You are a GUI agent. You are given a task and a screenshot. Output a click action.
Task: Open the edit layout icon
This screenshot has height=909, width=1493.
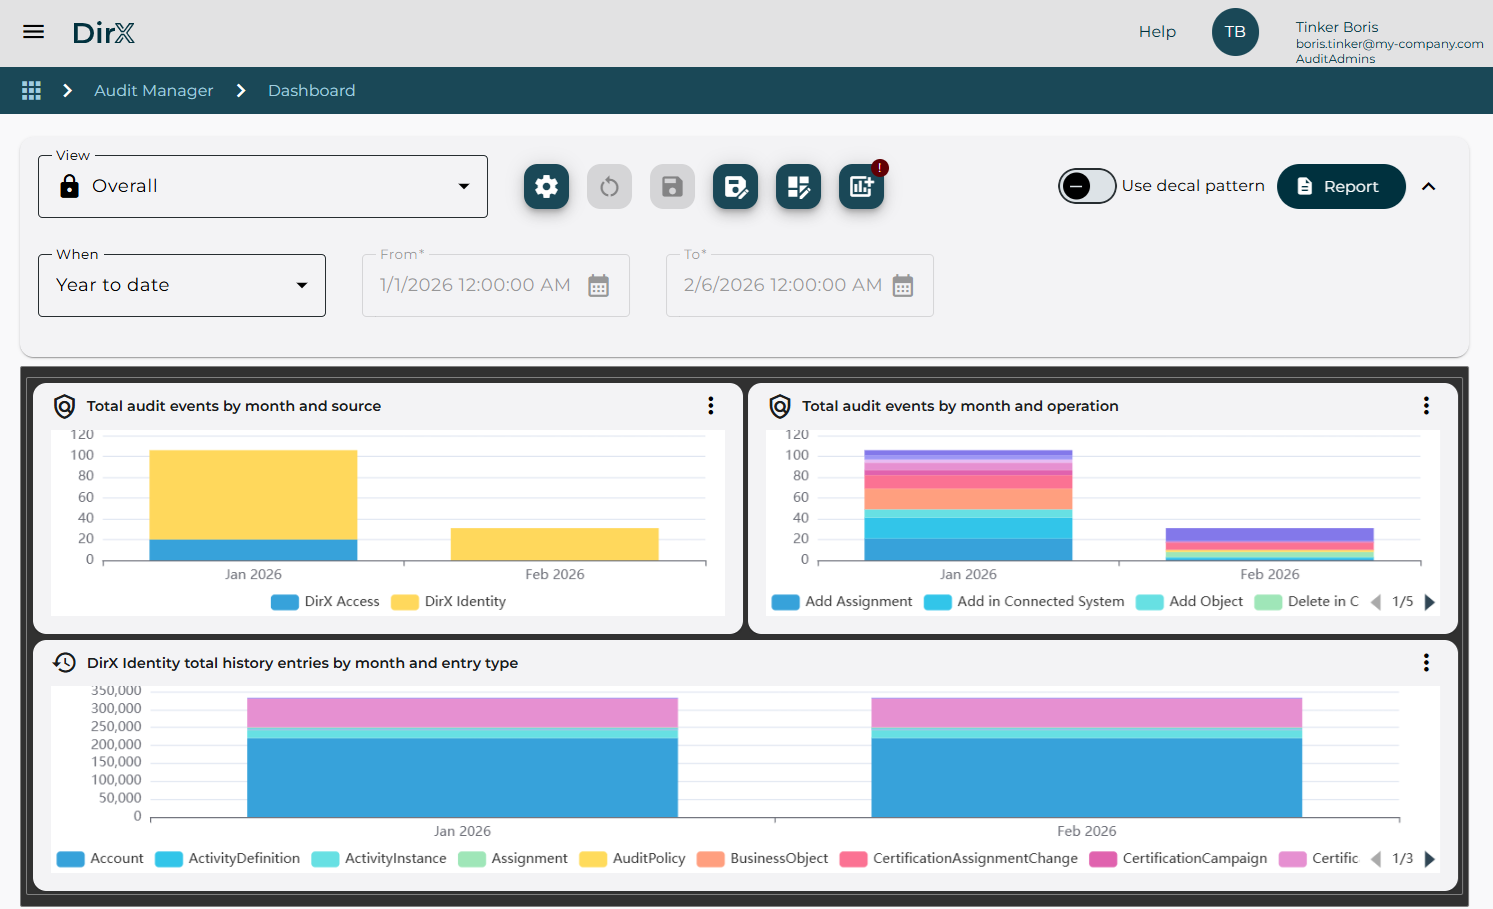[x=798, y=186]
